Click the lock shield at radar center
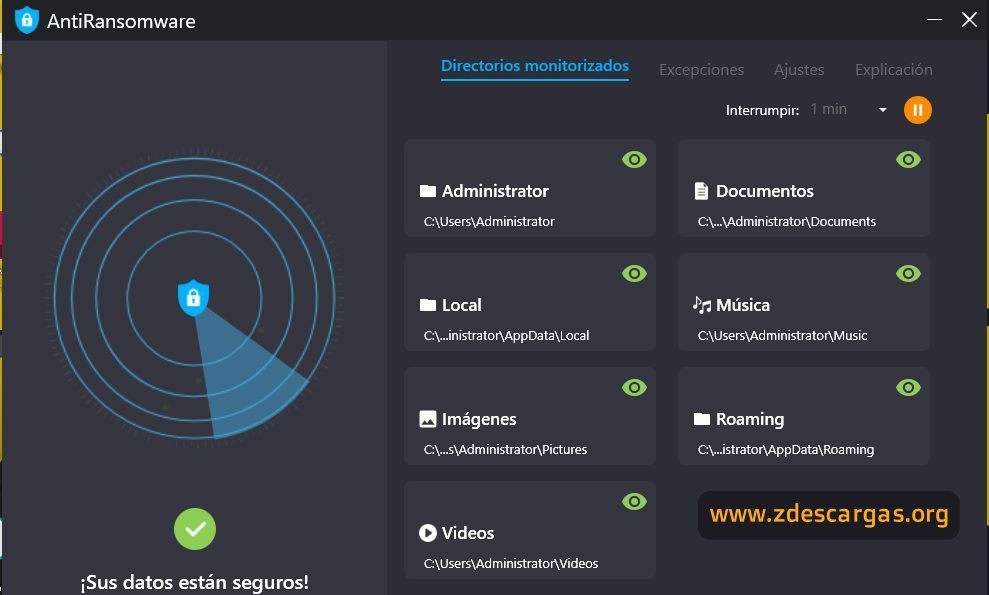 193,297
